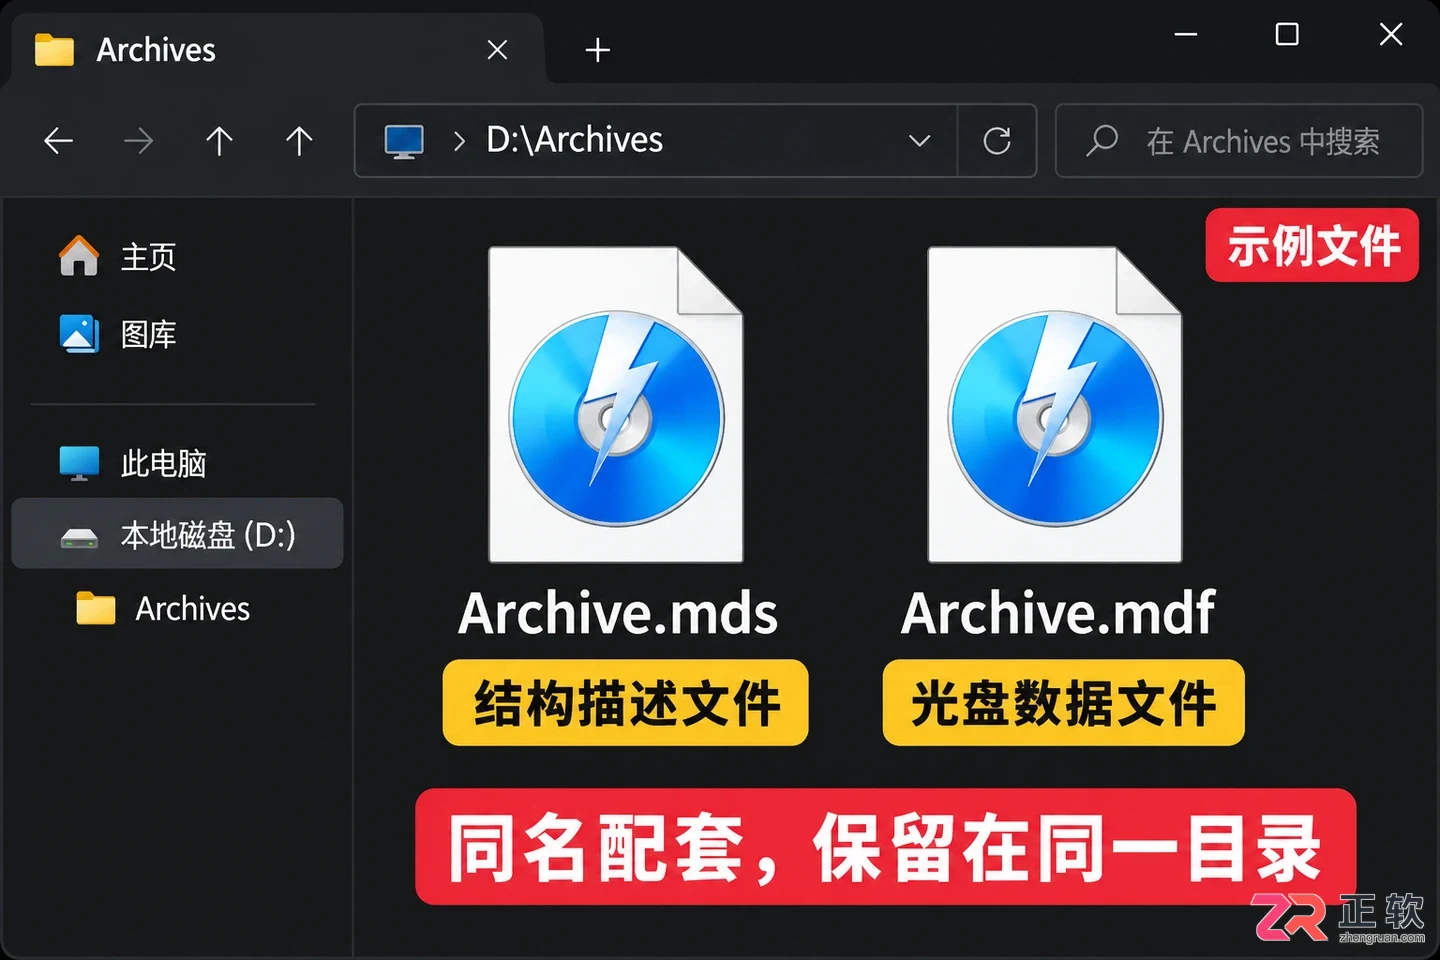Click the home icon beside 主页
This screenshot has width=1440, height=960.
[79, 256]
